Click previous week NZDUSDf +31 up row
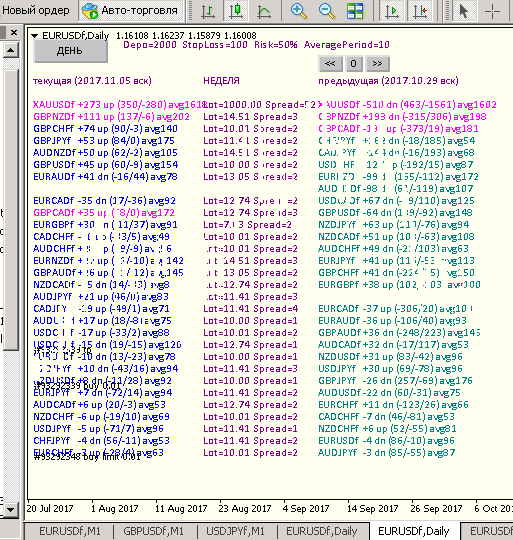The width and height of the screenshot is (513, 540). coord(390,357)
